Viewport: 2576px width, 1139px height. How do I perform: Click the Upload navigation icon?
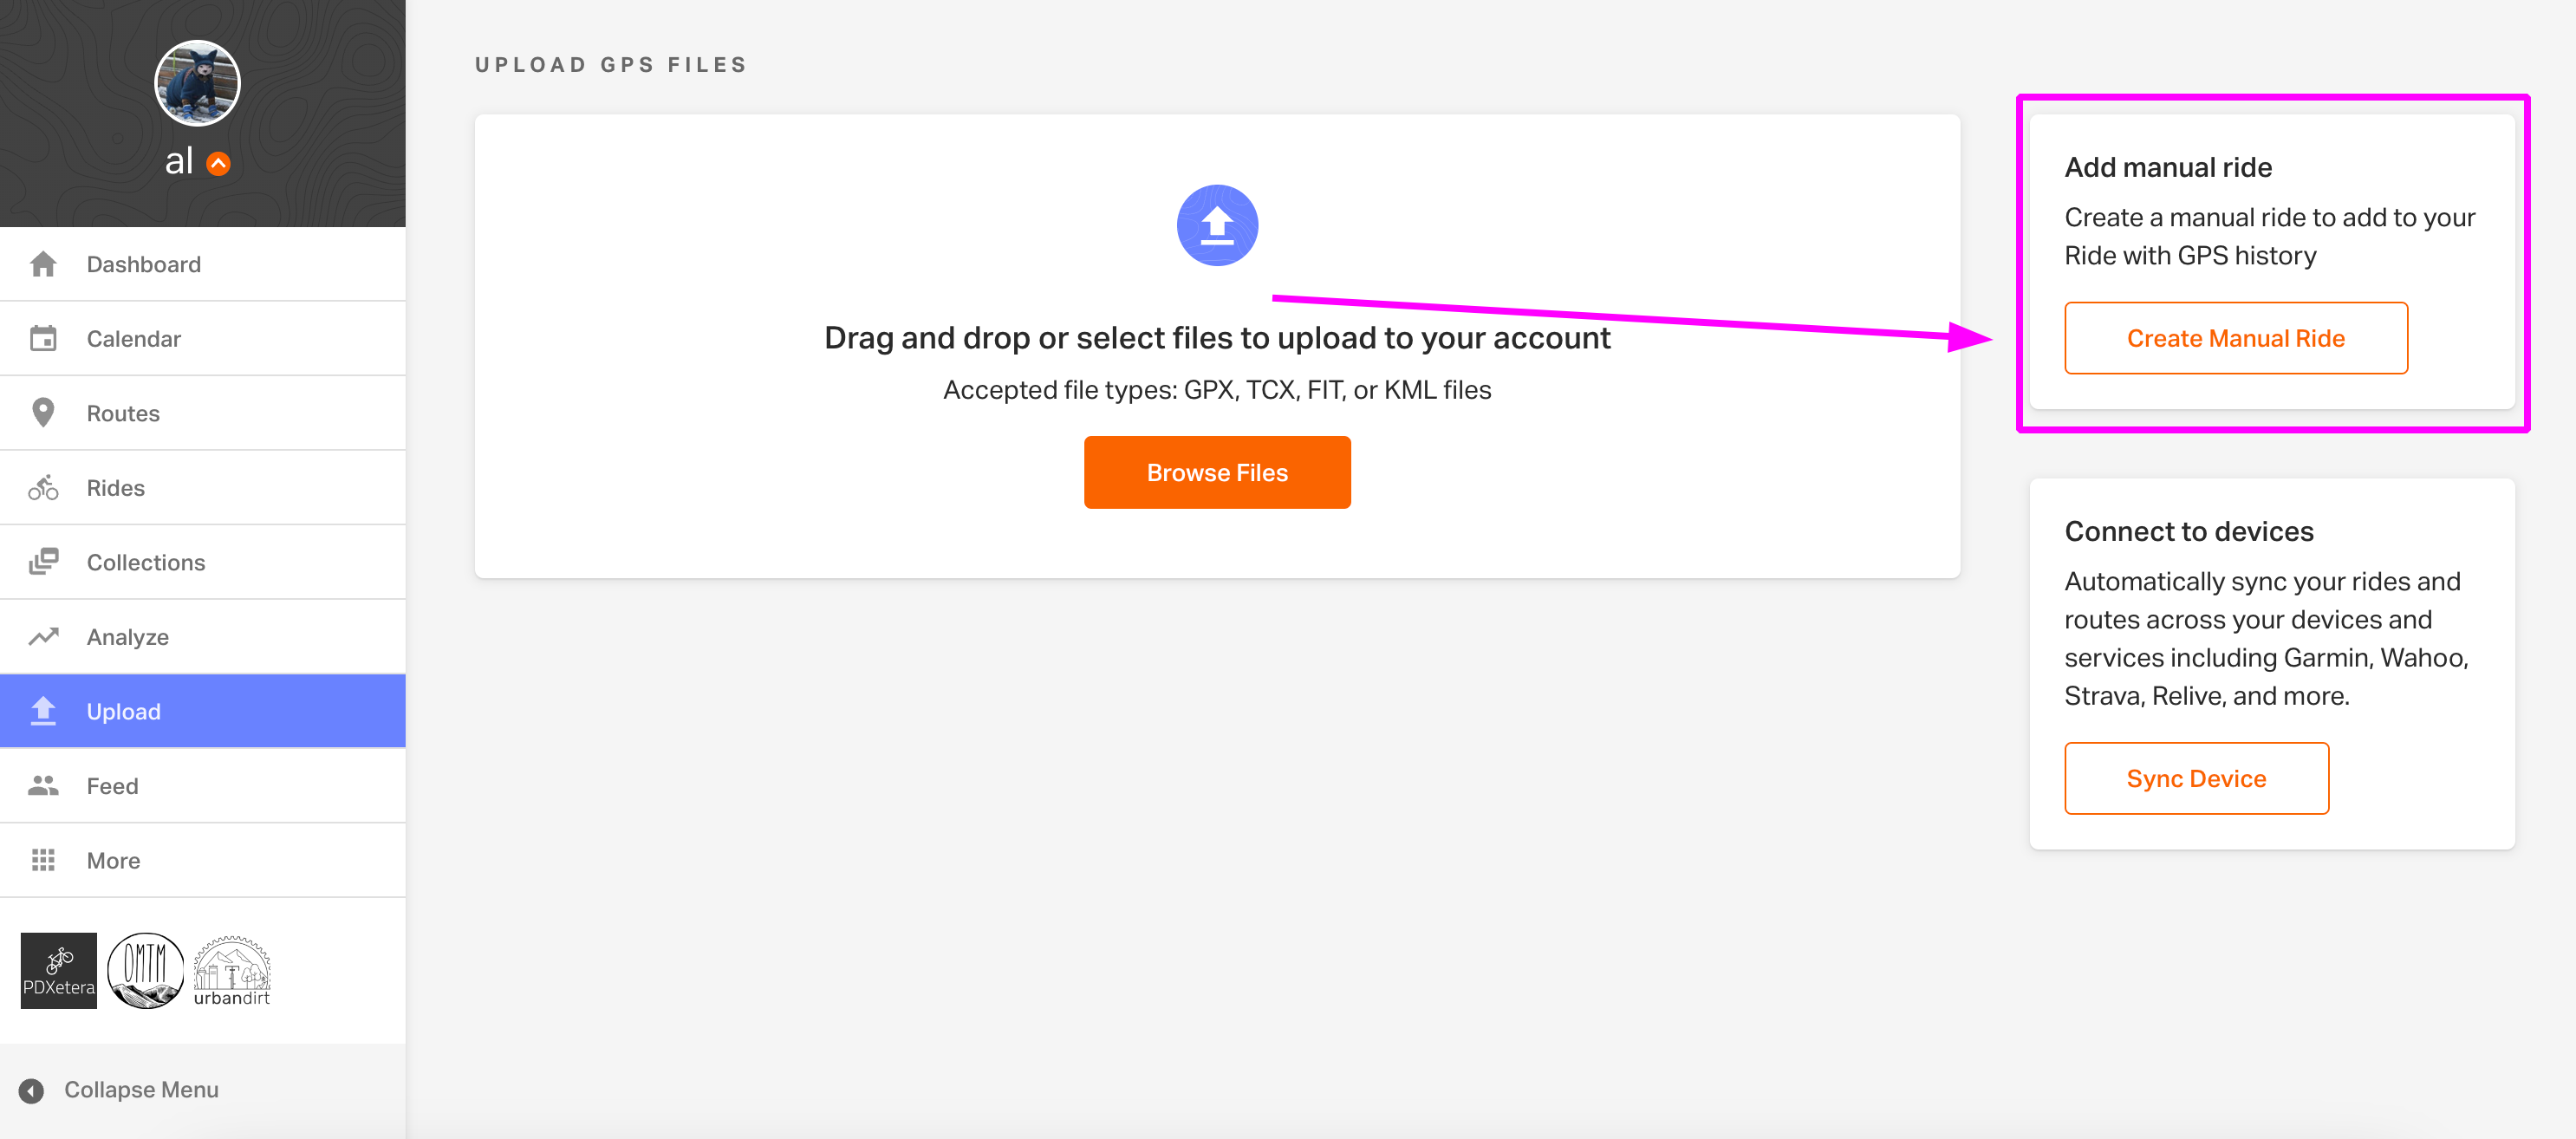click(x=44, y=710)
